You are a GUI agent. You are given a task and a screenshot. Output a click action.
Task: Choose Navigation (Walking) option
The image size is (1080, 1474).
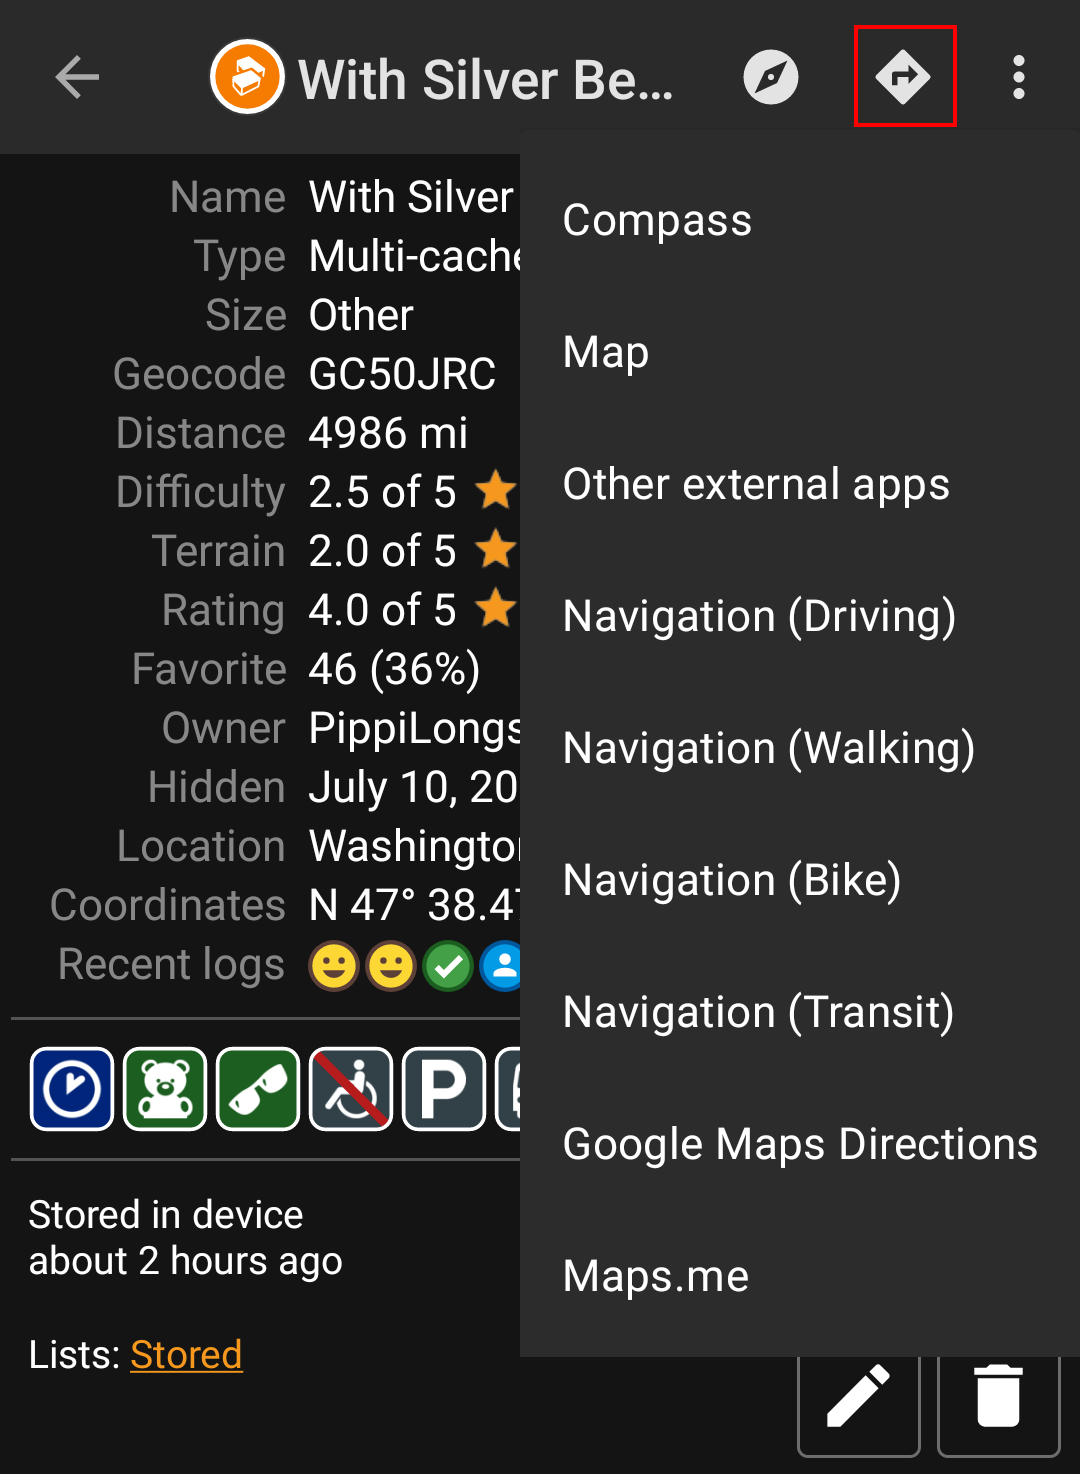pyautogui.click(x=768, y=749)
